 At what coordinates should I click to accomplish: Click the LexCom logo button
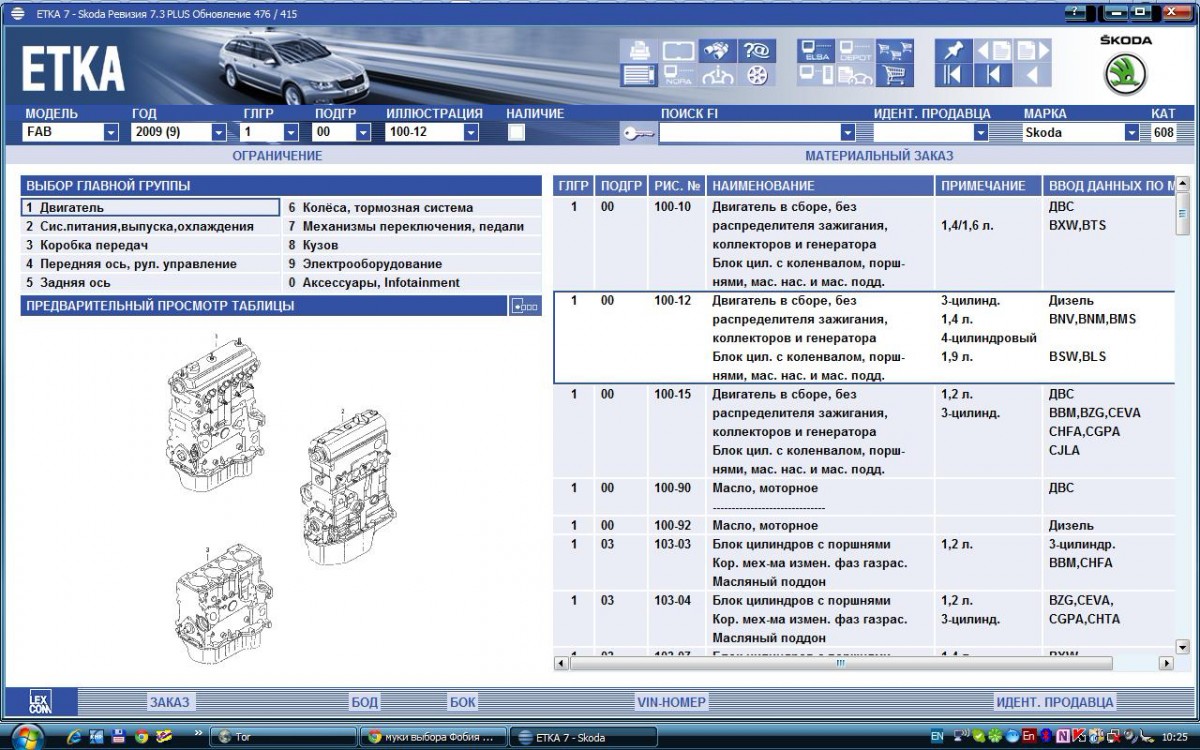[40, 702]
